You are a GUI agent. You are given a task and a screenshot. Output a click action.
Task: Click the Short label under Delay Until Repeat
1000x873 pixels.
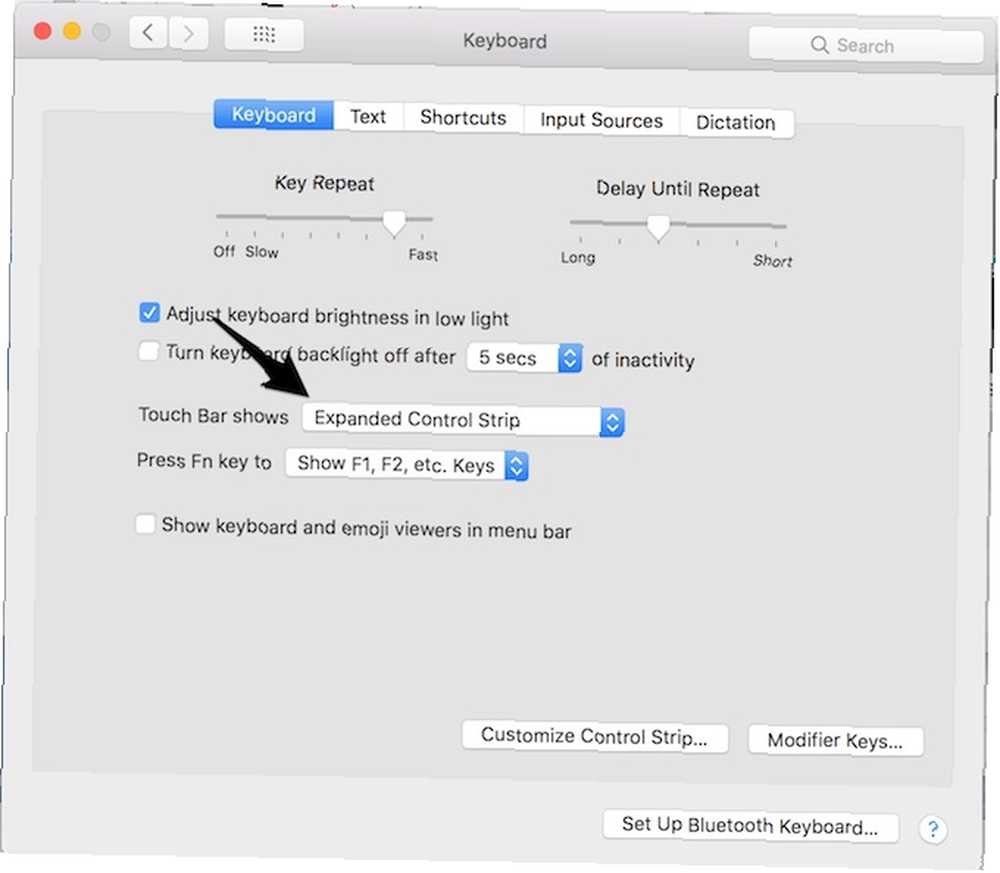coord(772,261)
